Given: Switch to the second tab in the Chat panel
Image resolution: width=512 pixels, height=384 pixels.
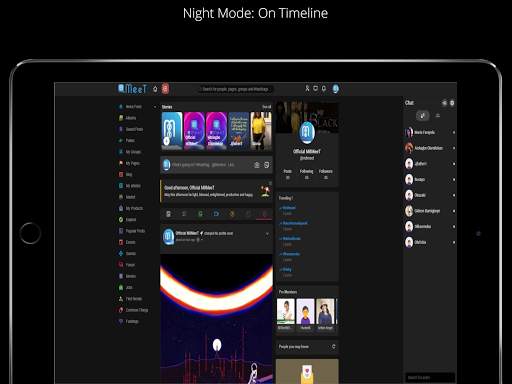Looking at the screenshot, I should click(438, 116).
